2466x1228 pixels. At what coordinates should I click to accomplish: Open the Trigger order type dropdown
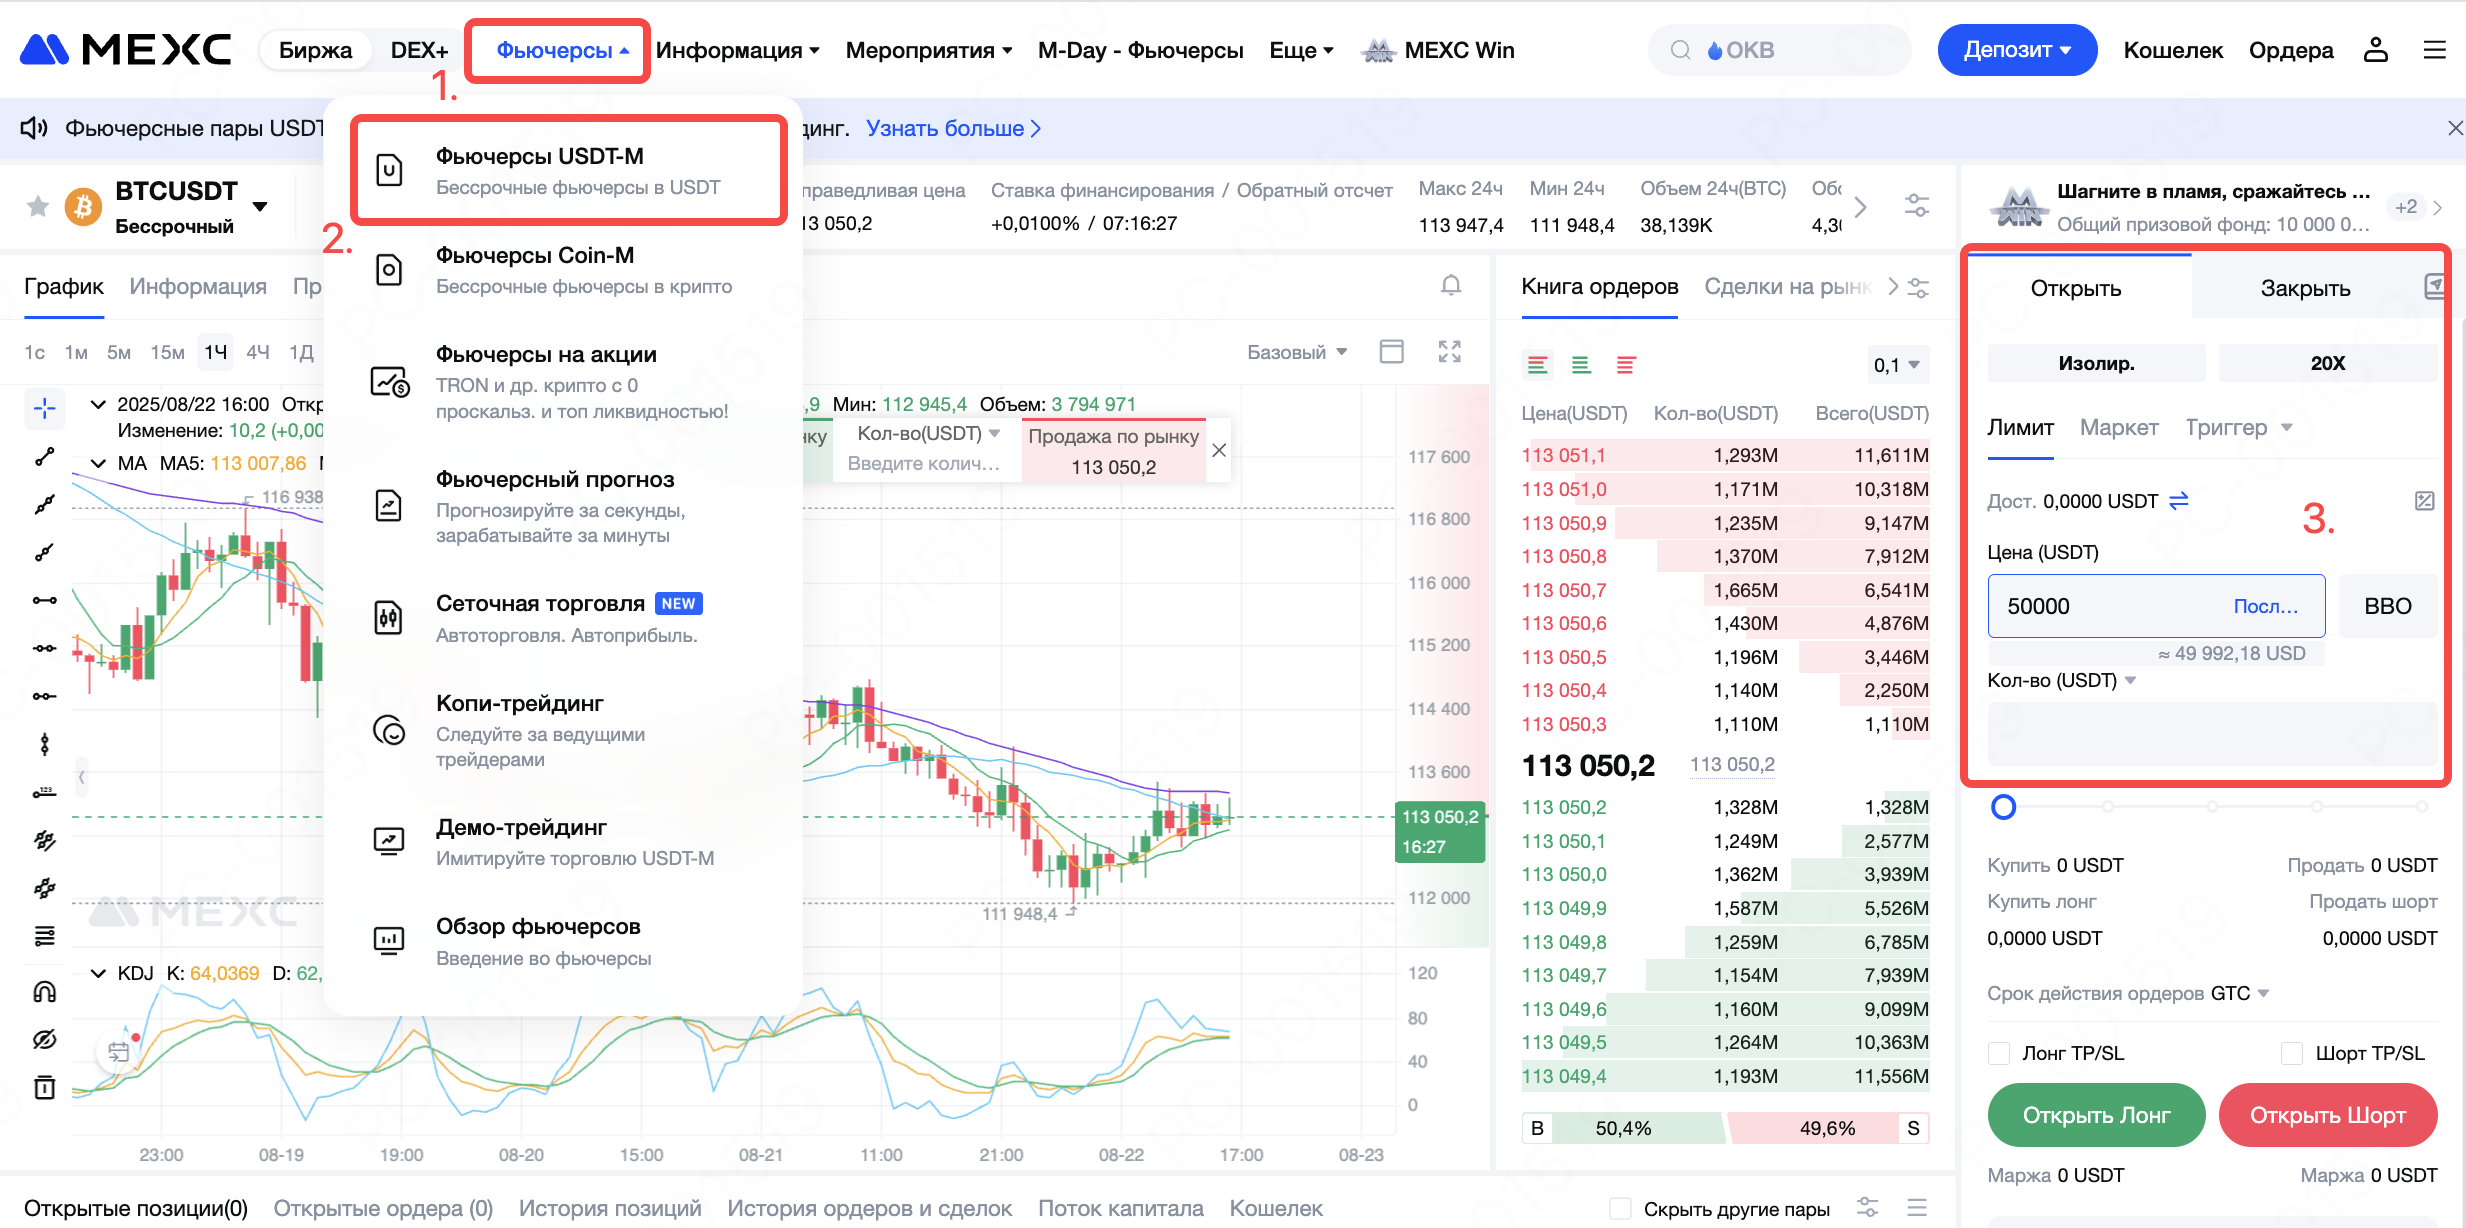[x=2238, y=428]
